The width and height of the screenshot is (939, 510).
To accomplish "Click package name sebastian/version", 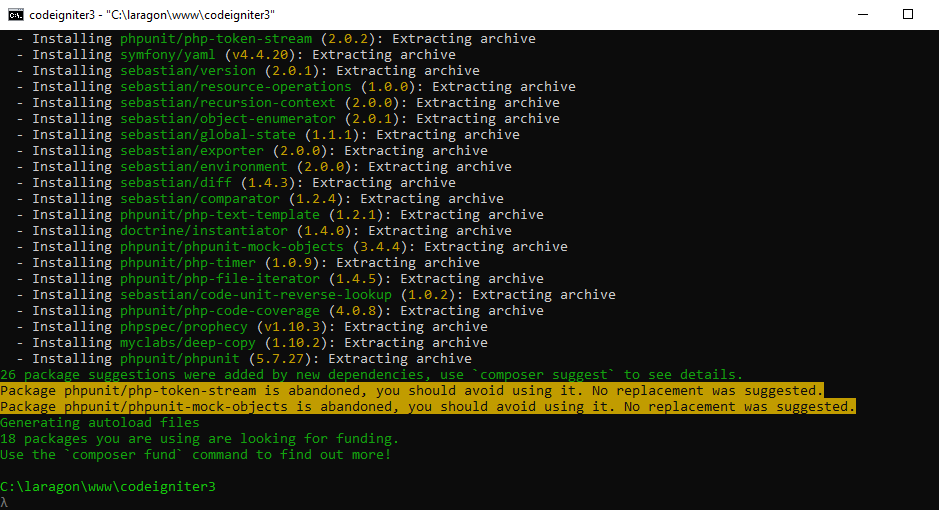I will pyautogui.click(x=188, y=71).
